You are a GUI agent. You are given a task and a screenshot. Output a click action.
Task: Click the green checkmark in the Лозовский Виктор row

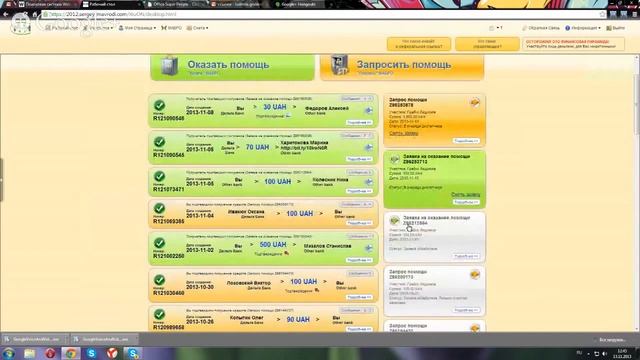tap(160, 280)
